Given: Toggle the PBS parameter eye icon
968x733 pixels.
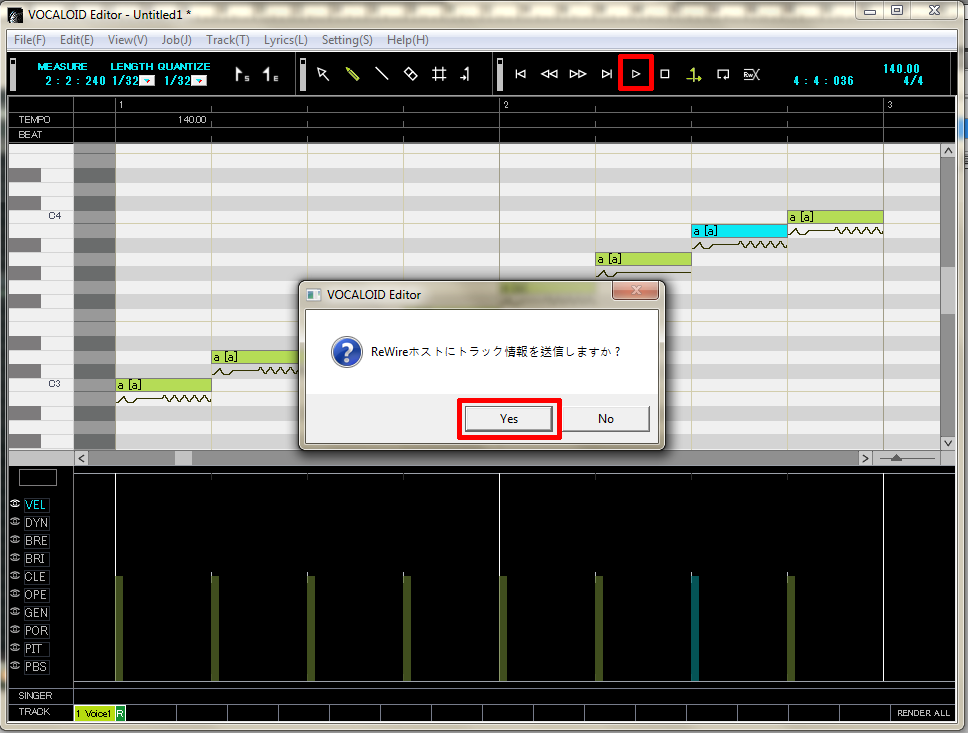Looking at the screenshot, I should (x=15, y=665).
